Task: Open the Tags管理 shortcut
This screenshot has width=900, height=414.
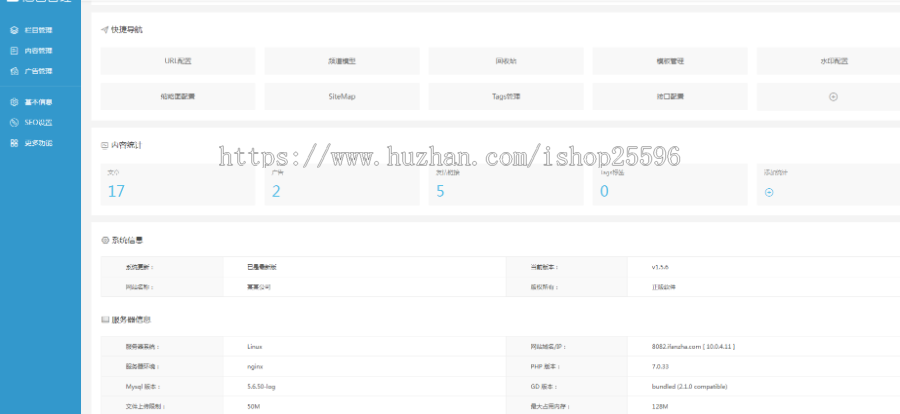Action: coord(506,96)
